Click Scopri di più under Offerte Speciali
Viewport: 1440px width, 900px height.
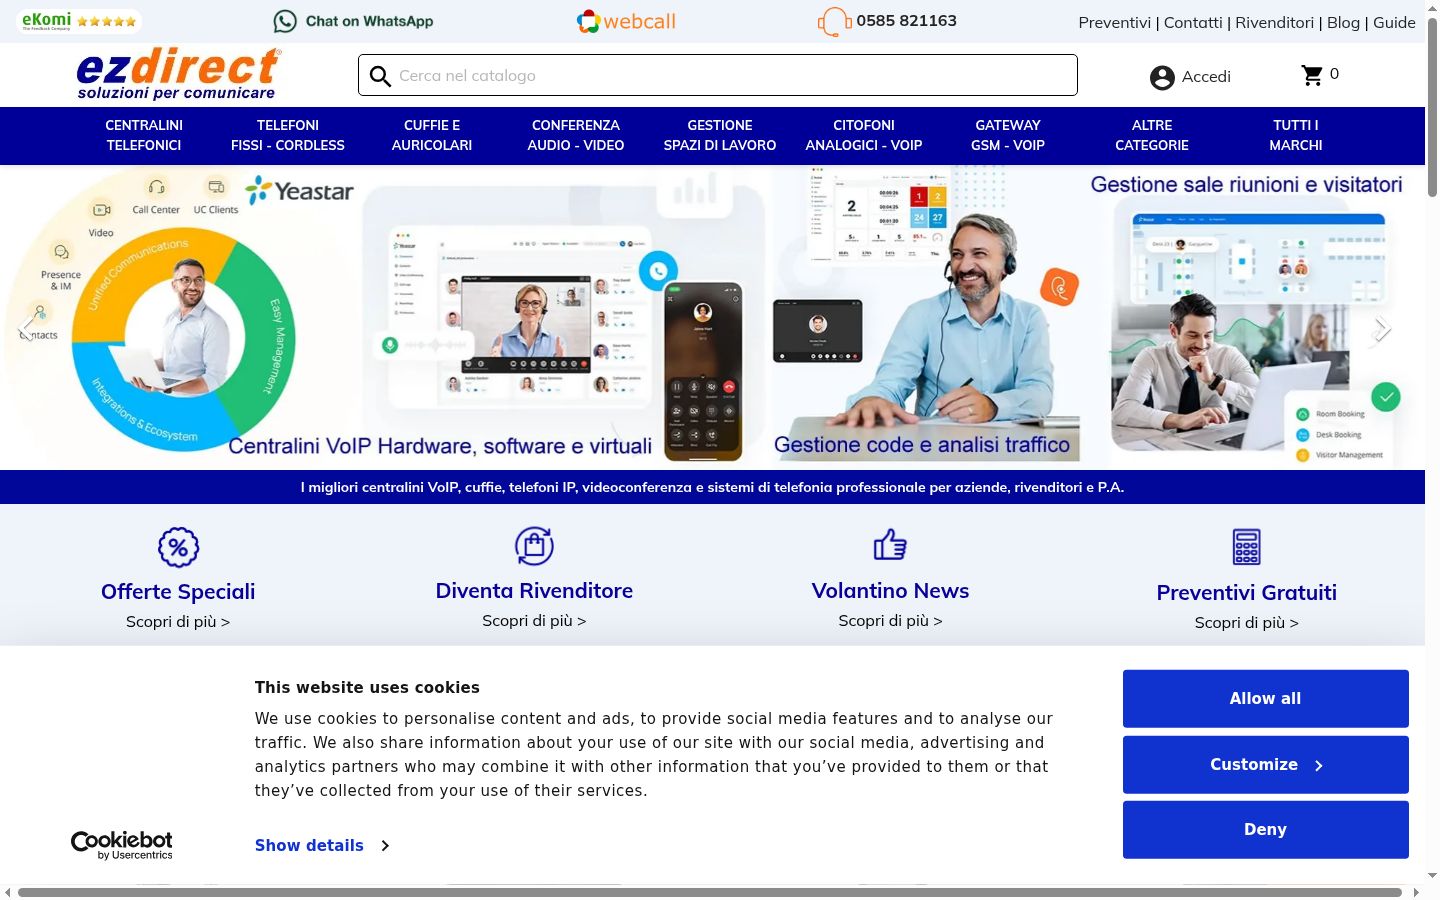[178, 622]
